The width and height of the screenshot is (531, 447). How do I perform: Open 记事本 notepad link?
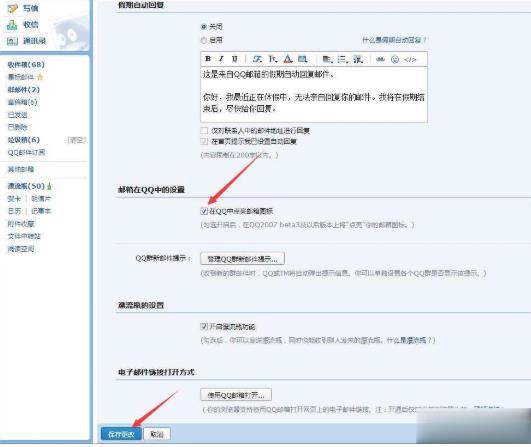[41, 211]
